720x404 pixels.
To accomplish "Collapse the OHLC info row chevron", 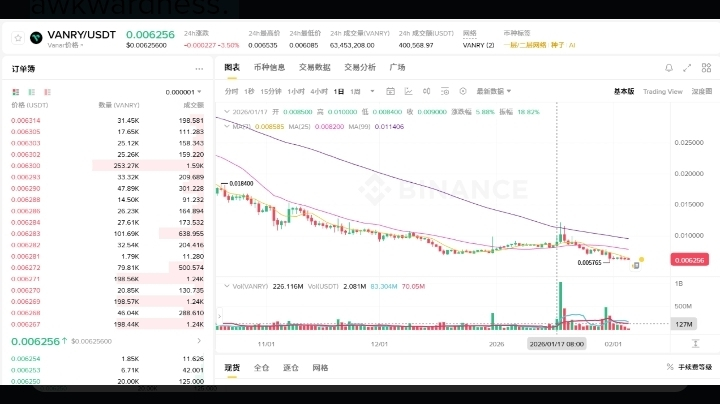I will [226, 112].
